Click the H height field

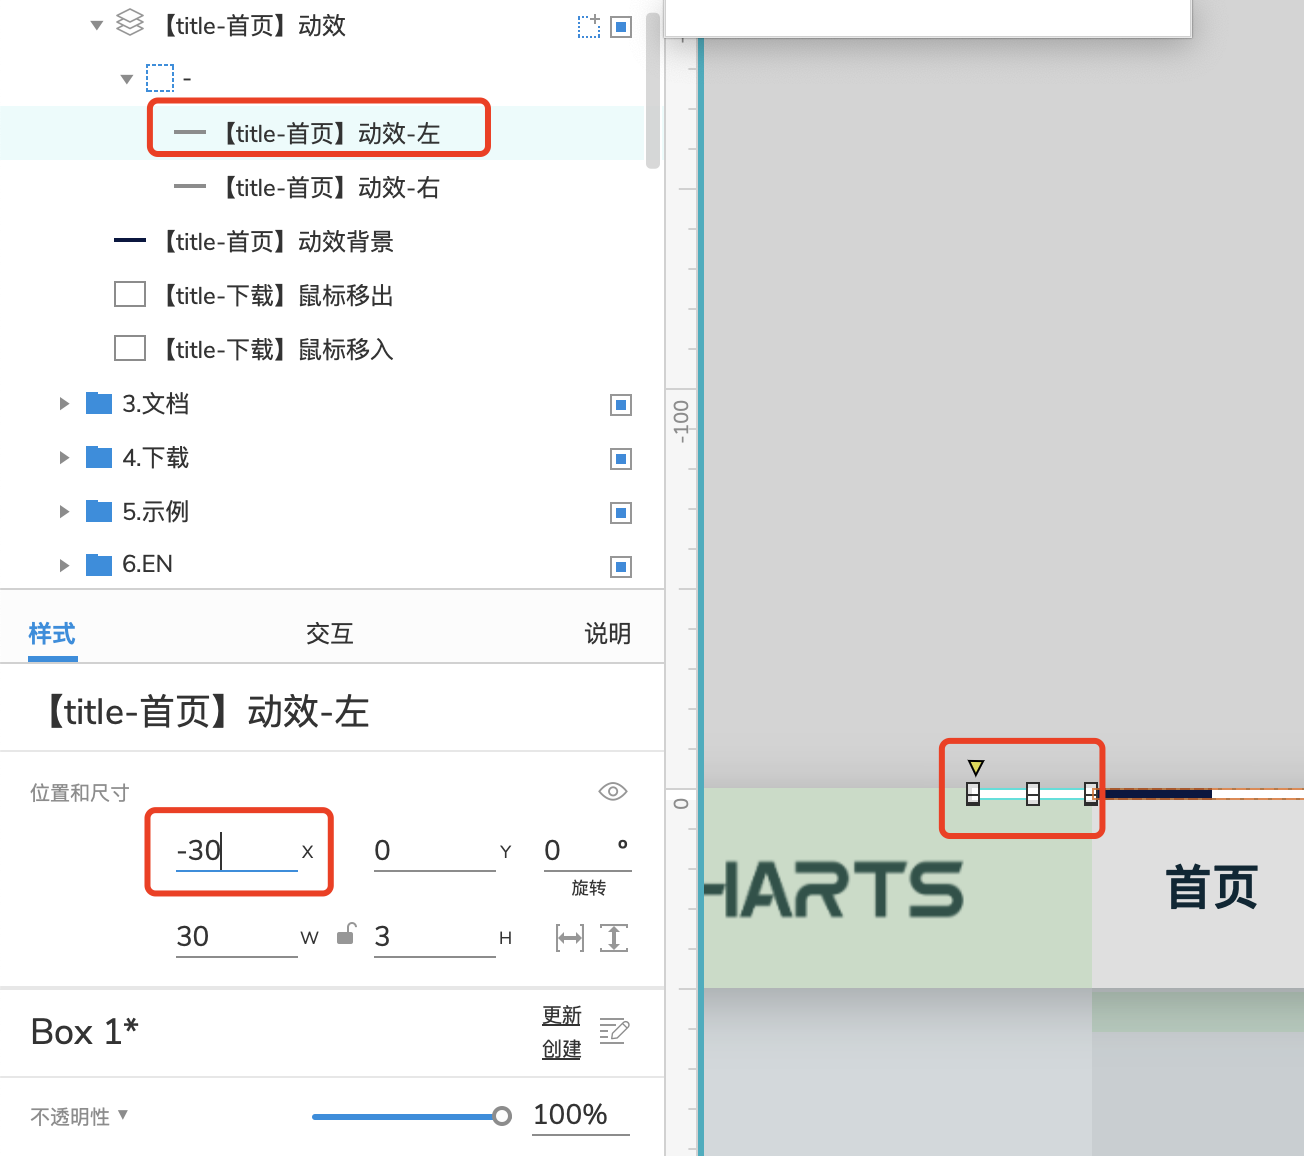[434, 937]
